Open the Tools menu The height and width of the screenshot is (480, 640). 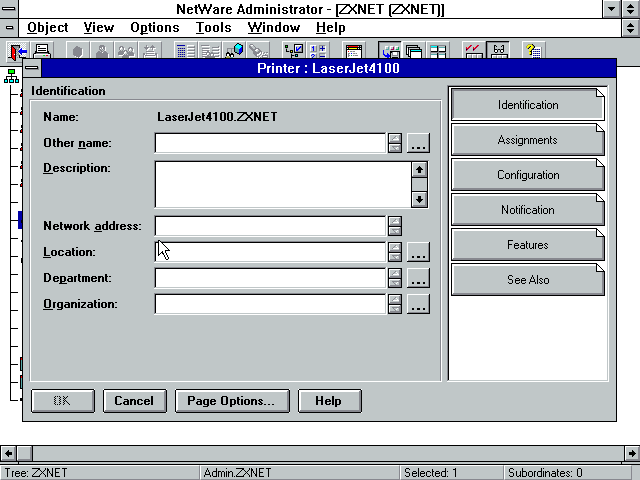pos(213,28)
